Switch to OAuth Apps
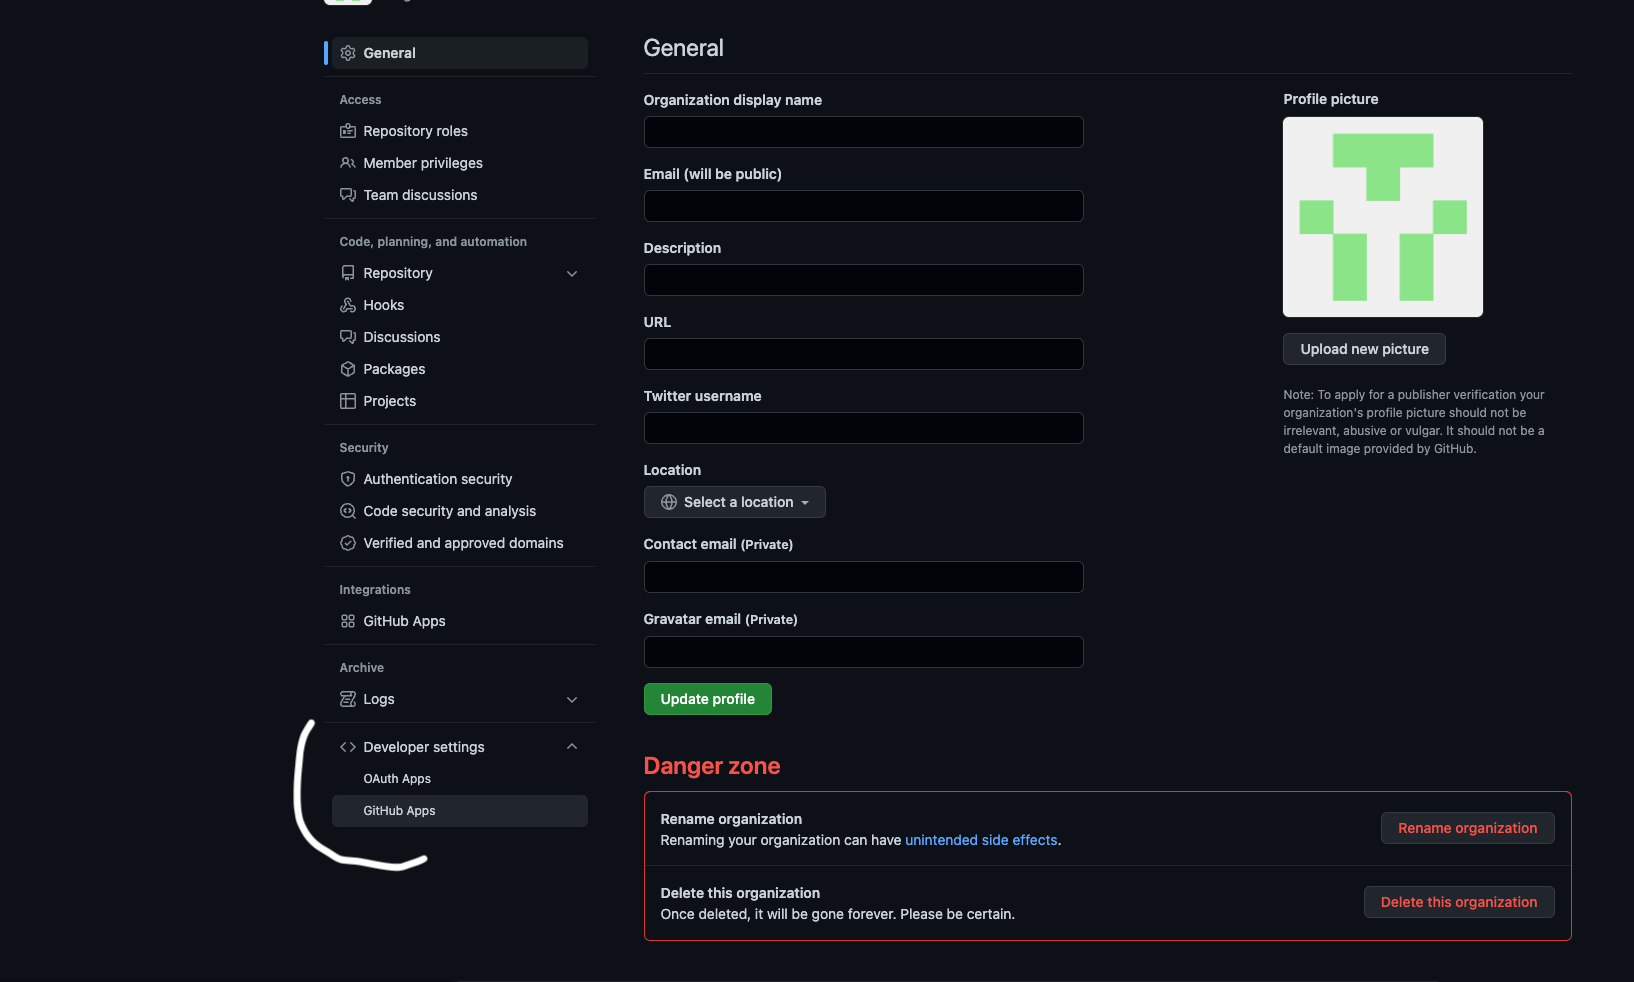Screen dimensions: 1634x982 [397, 778]
